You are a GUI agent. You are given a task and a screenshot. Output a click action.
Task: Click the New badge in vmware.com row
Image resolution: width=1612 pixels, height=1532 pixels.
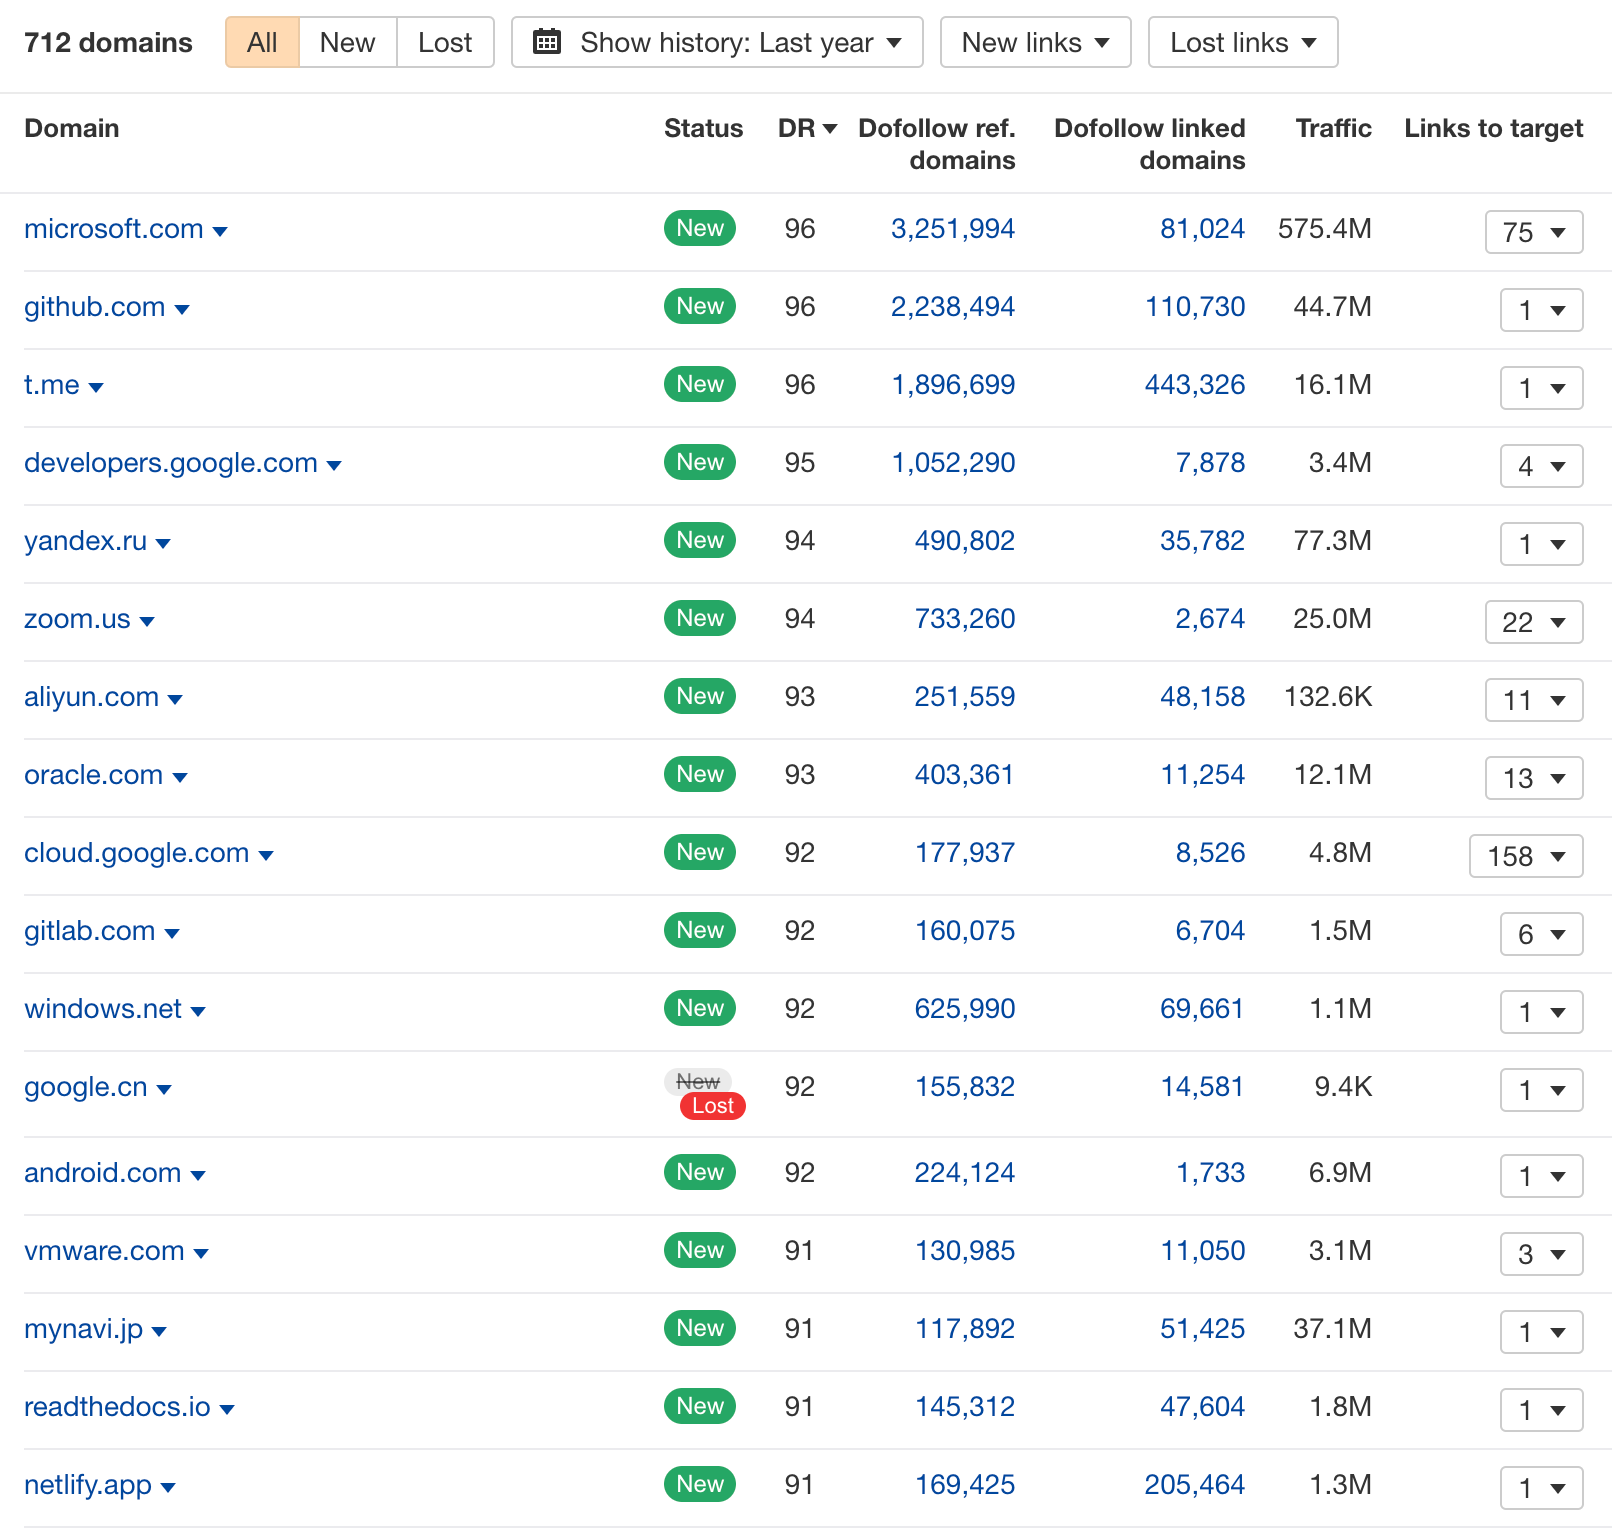[x=700, y=1250]
